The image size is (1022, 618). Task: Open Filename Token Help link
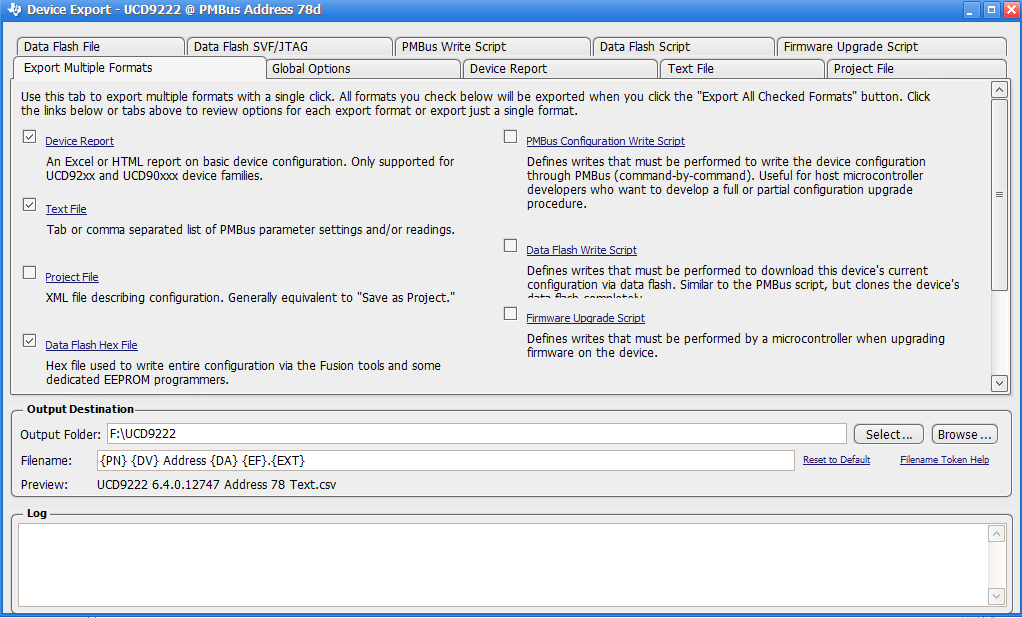coord(944,460)
